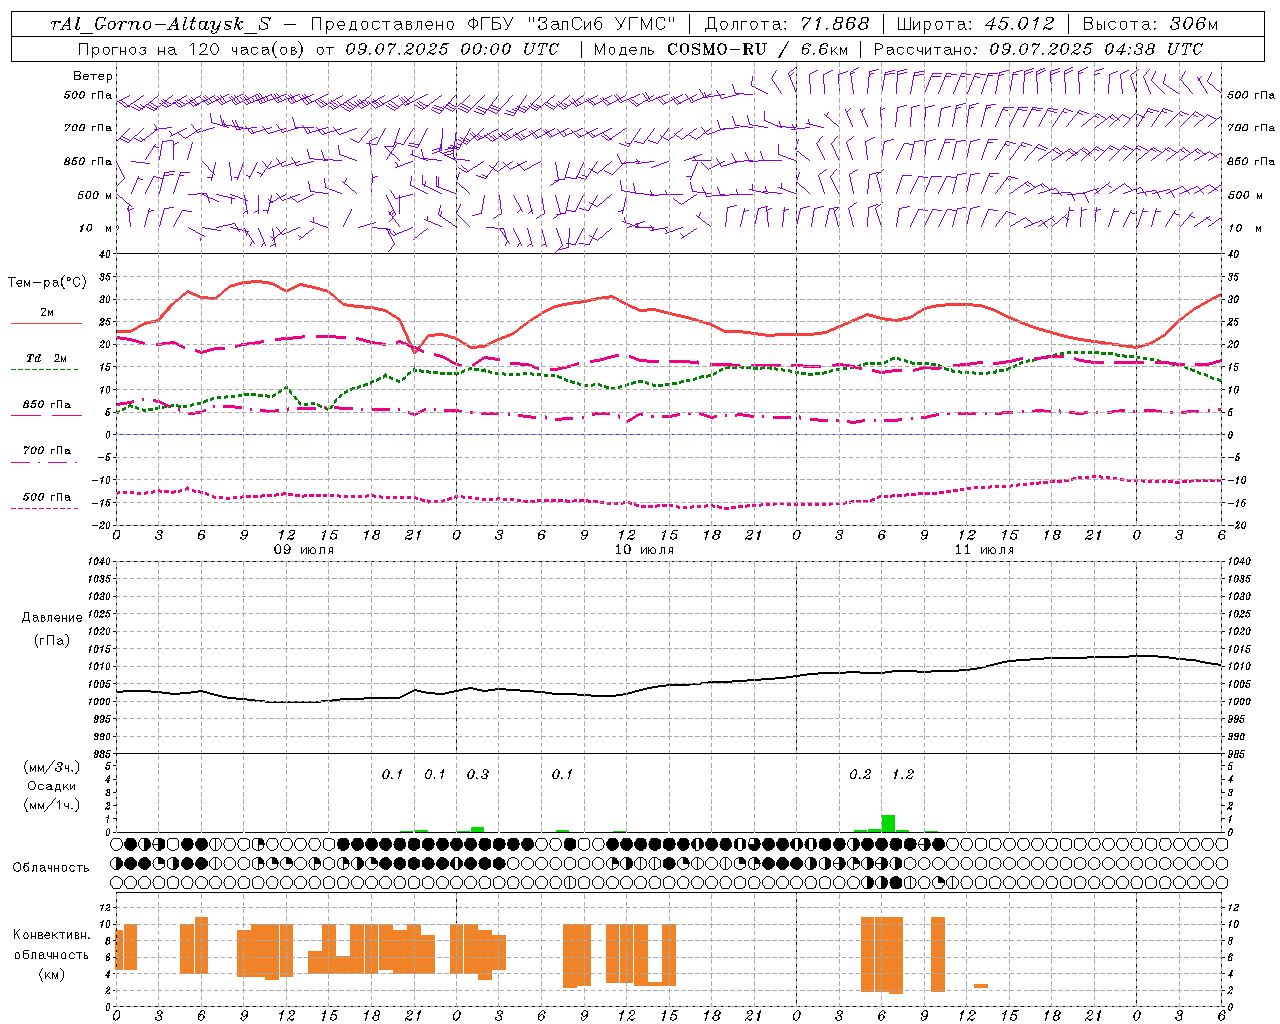Click the 09 июля date label
The width and height of the screenshot is (1280, 1024).
[304, 550]
